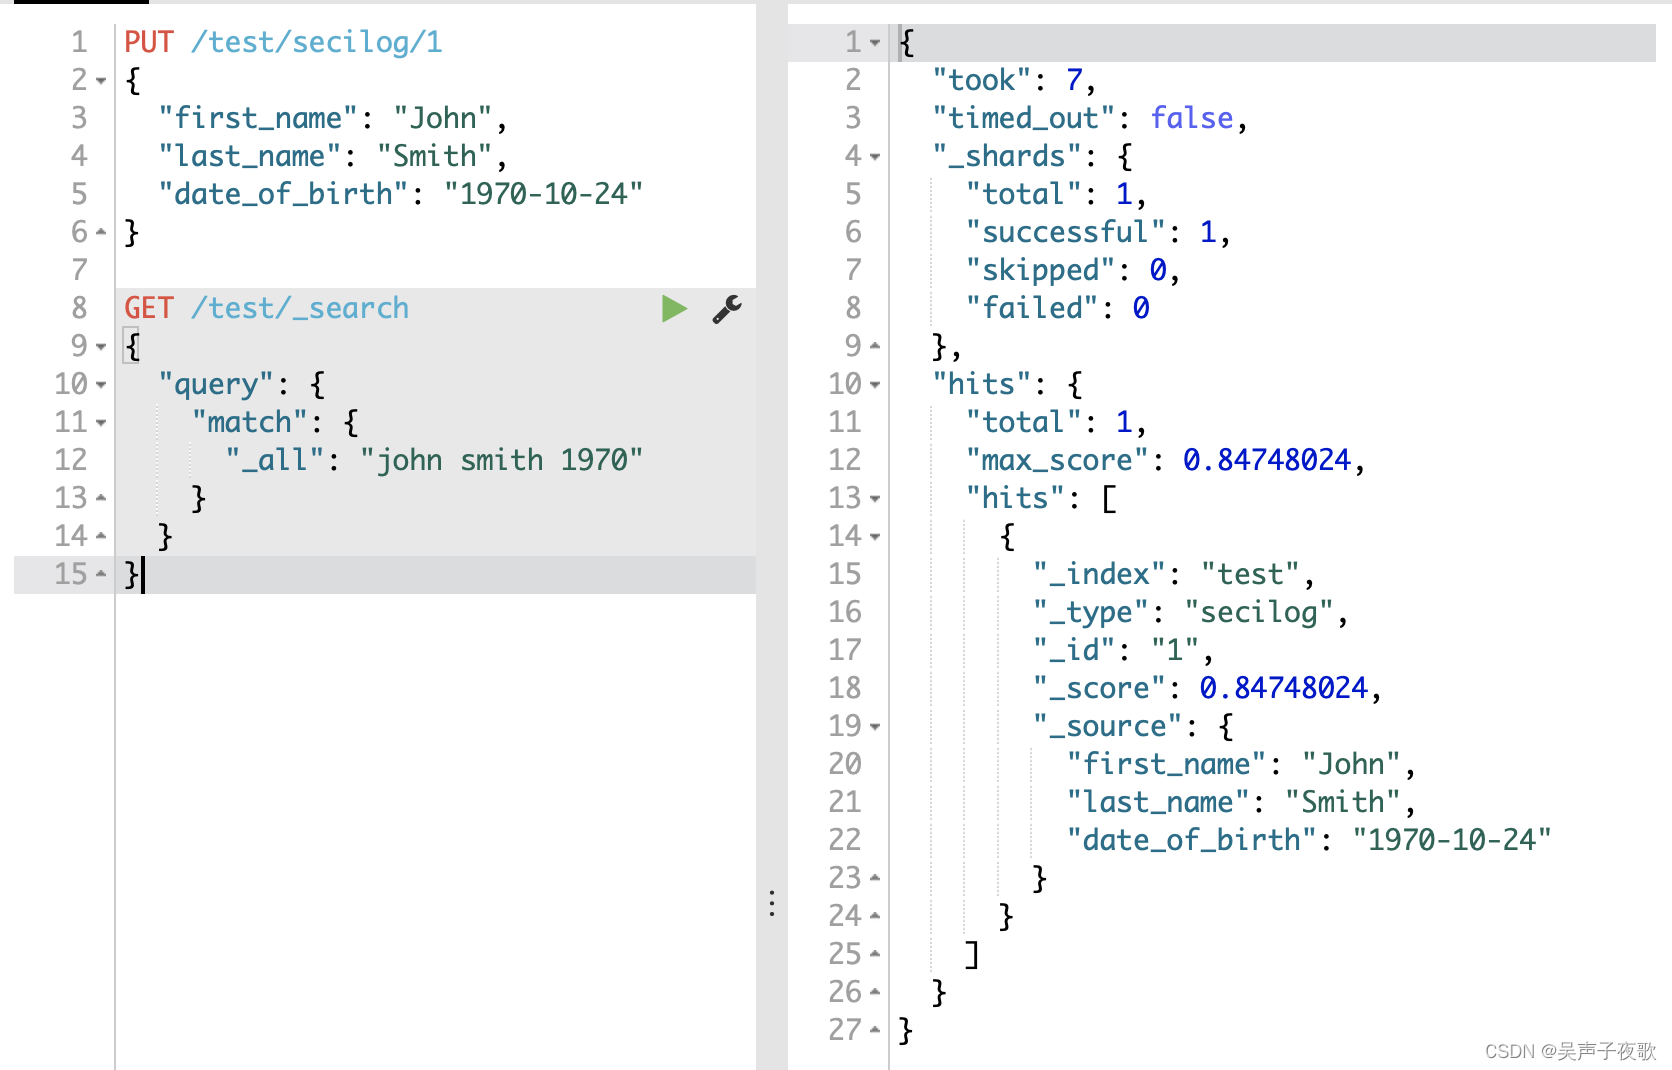This screenshot has width=1672, height=1070.
Task: Click the "first_name" line in the response
Action: (x=1241, y=764)
